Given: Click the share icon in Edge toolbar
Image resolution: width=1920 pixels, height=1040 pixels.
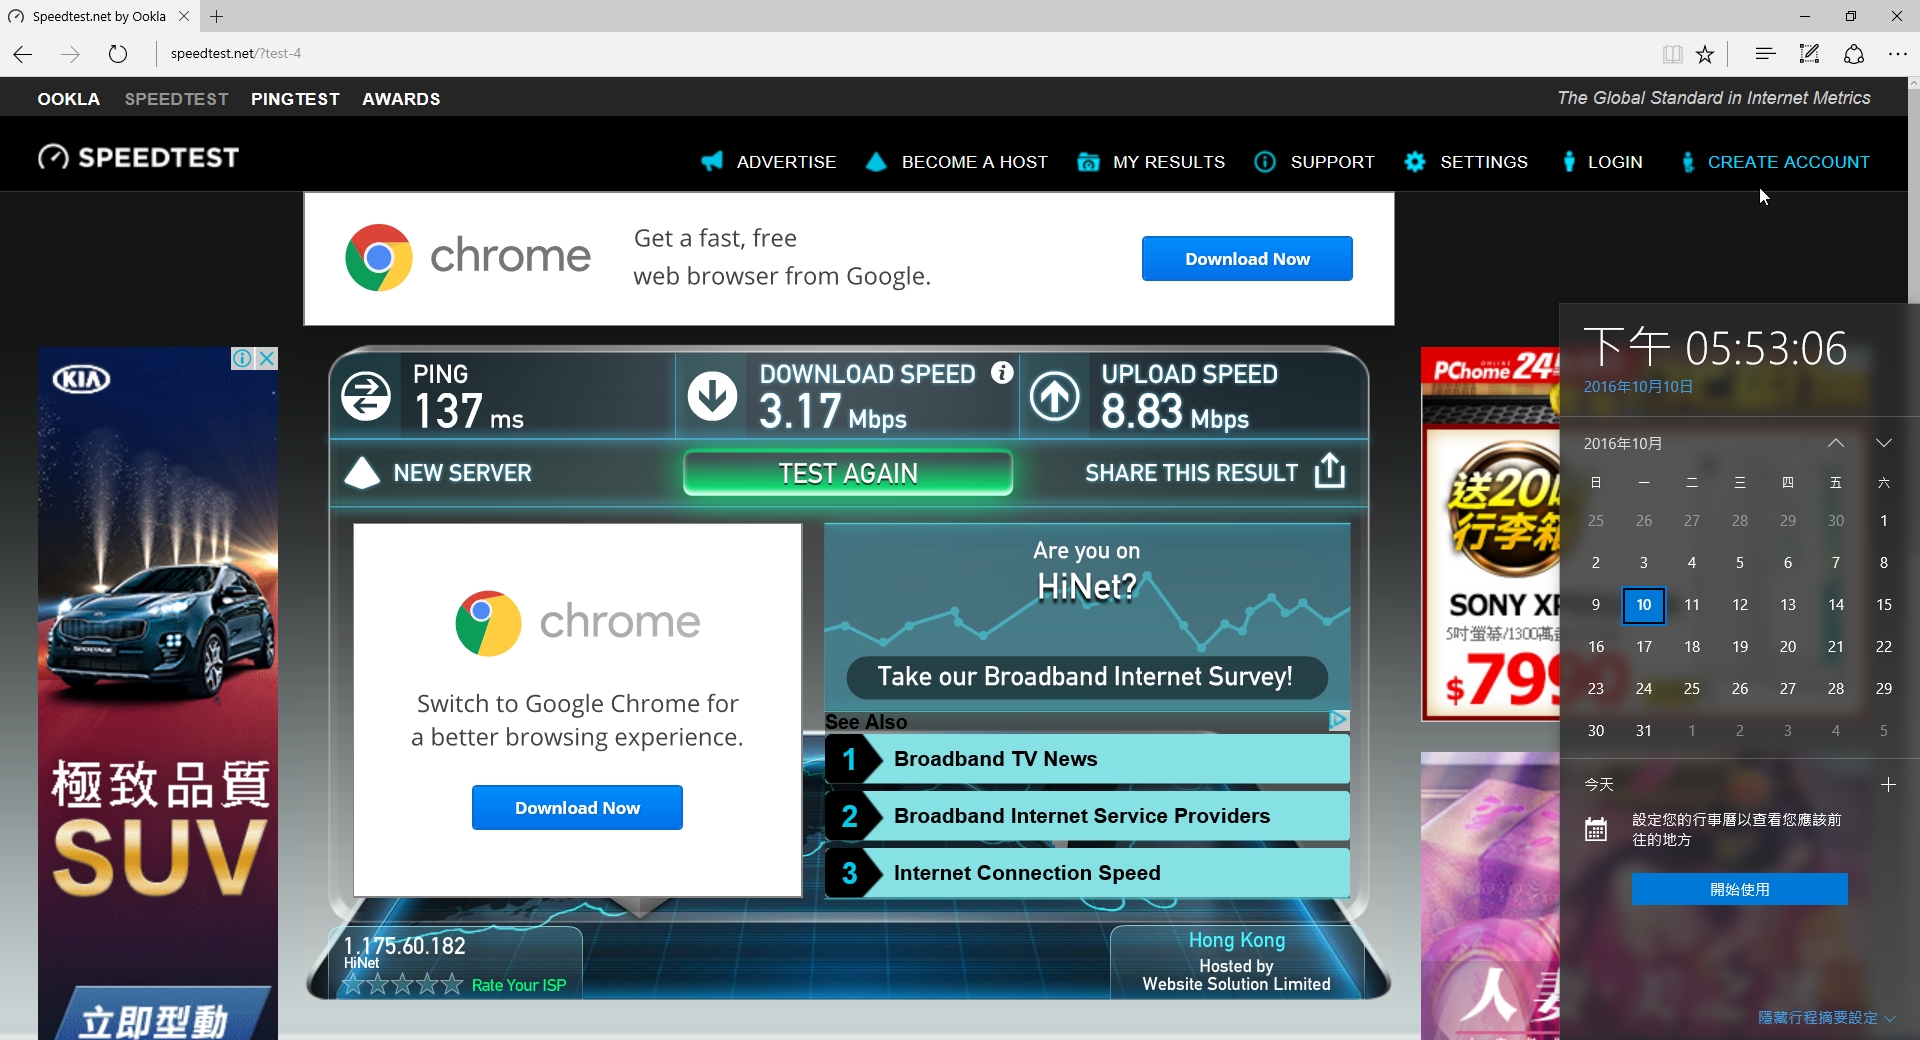Looking at the screenshot, I should point(1853,54).
